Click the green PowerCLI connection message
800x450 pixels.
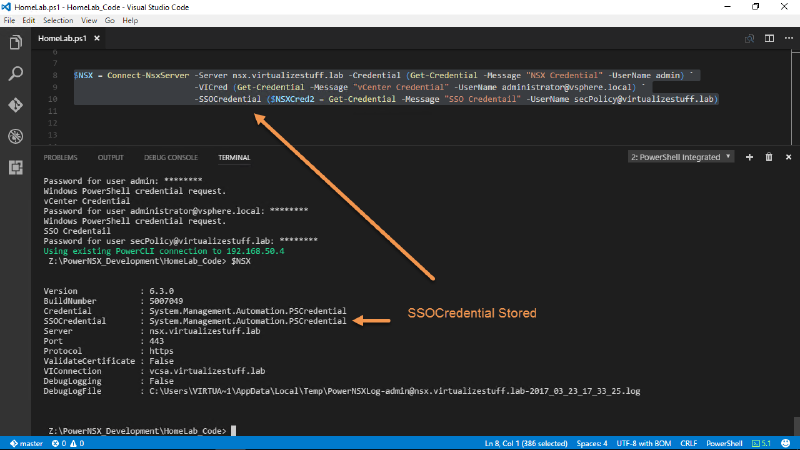164,251
